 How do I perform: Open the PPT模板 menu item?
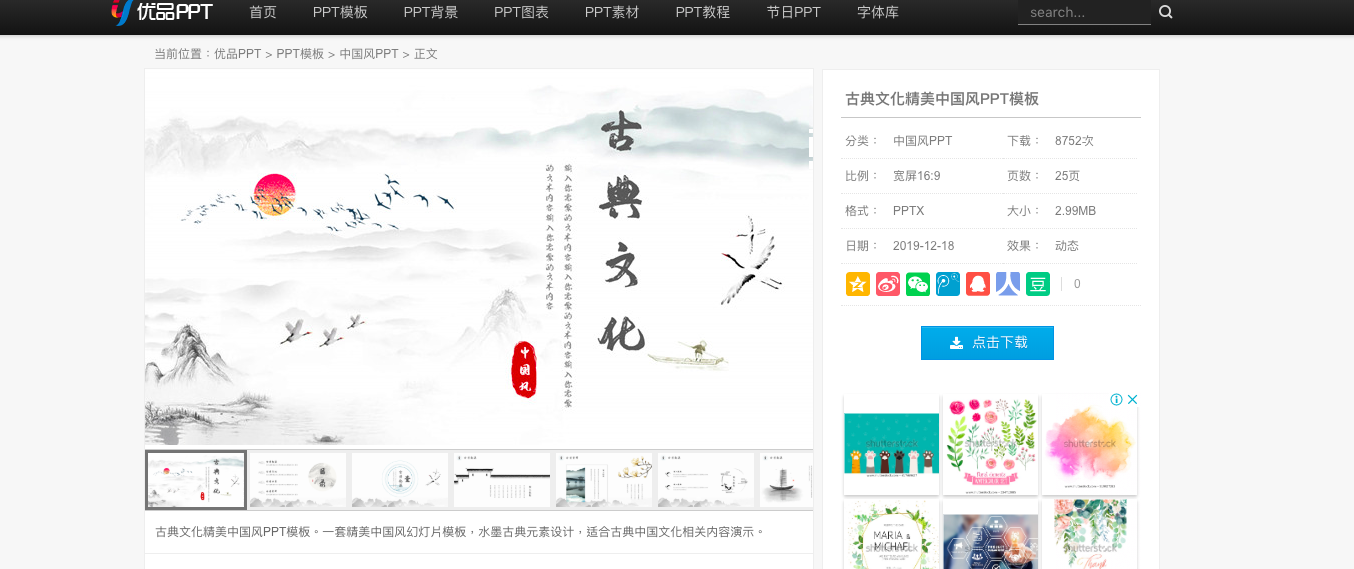point(340,12)
